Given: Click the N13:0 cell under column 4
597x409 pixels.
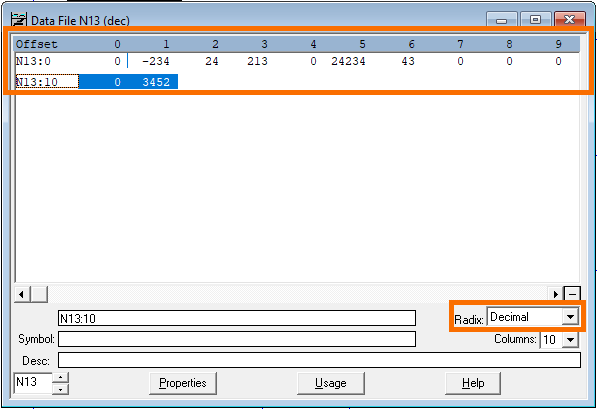Looking at the screenshot, I should coord(313,61).
